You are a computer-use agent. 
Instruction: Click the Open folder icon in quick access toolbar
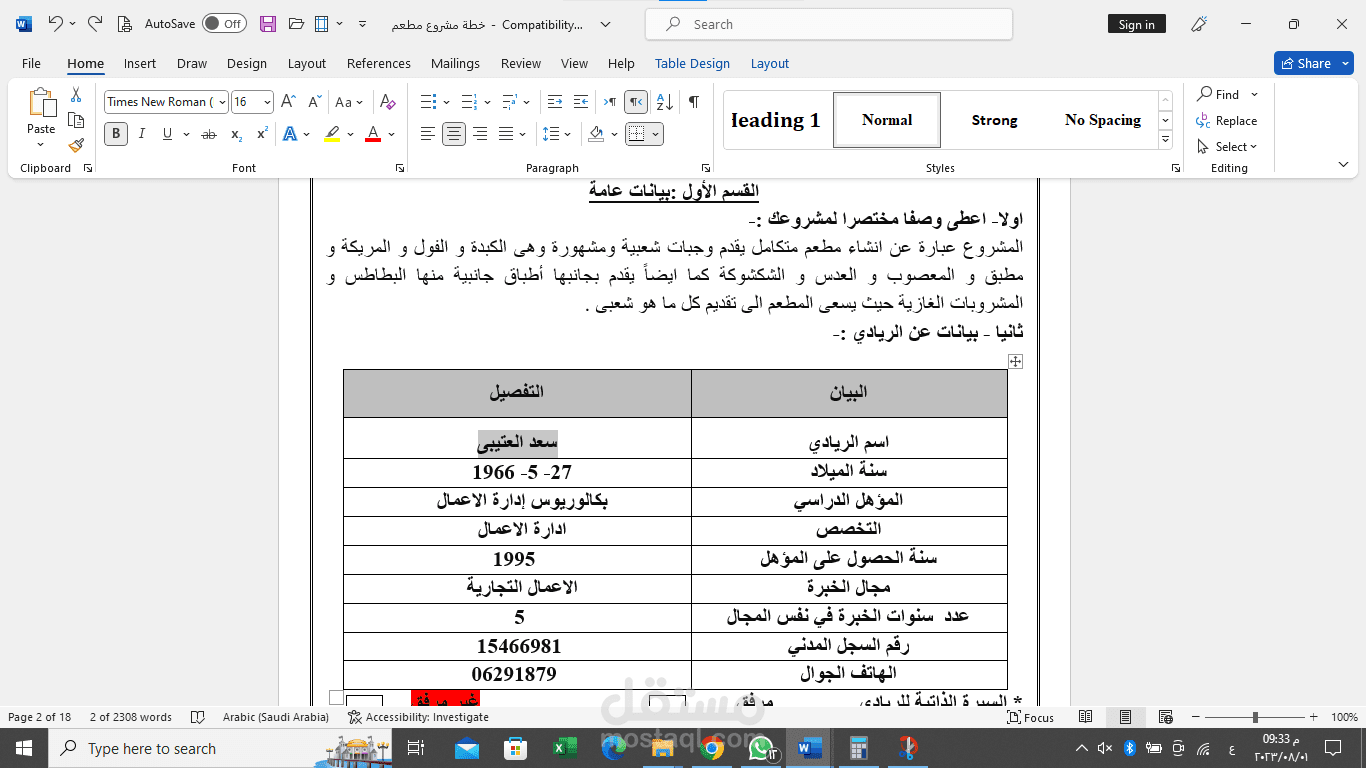tap(296, 24)
